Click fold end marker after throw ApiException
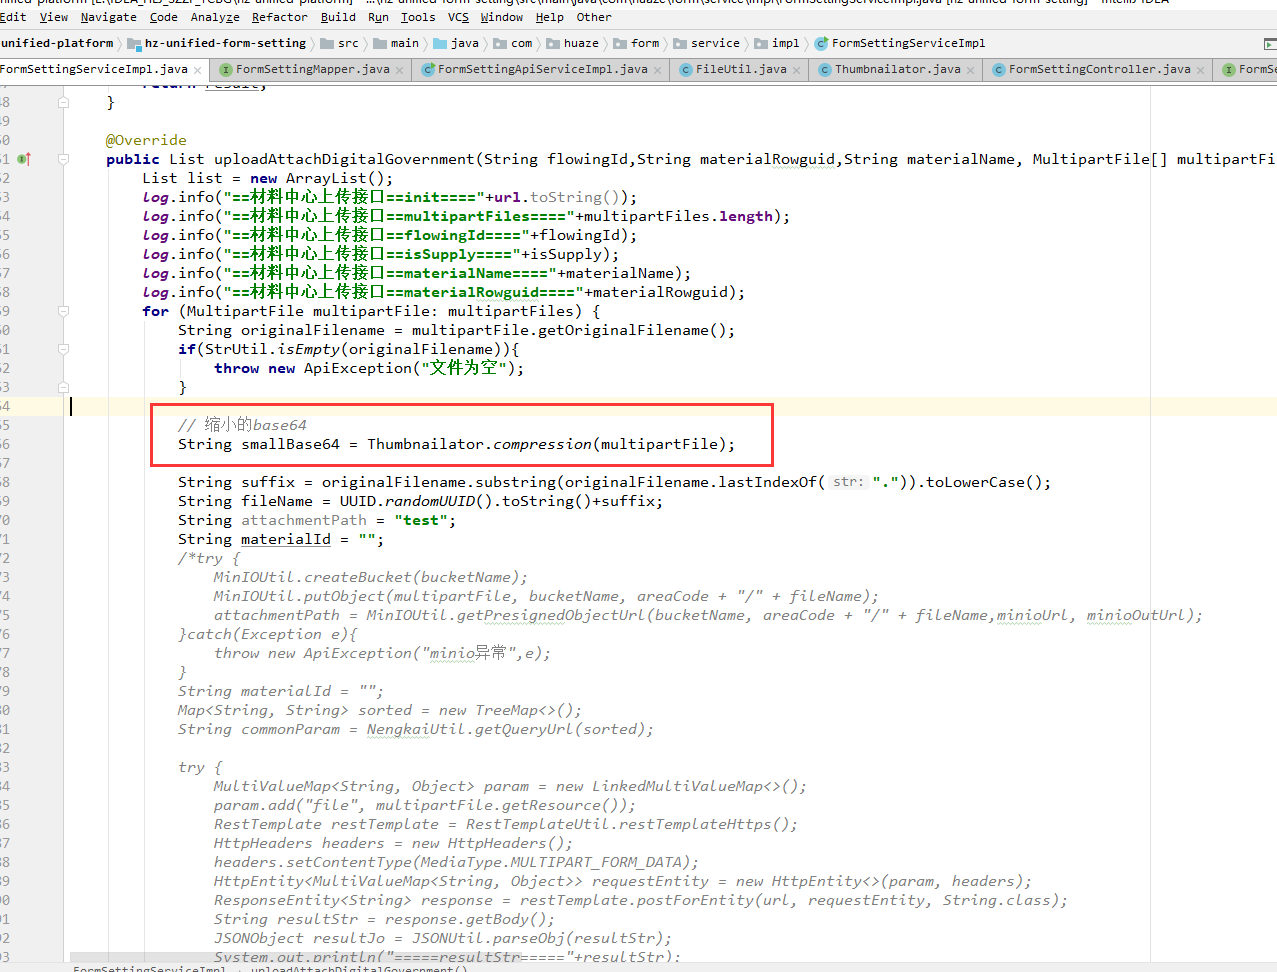This screenshot has width=1277, height=972. (63, 387)
